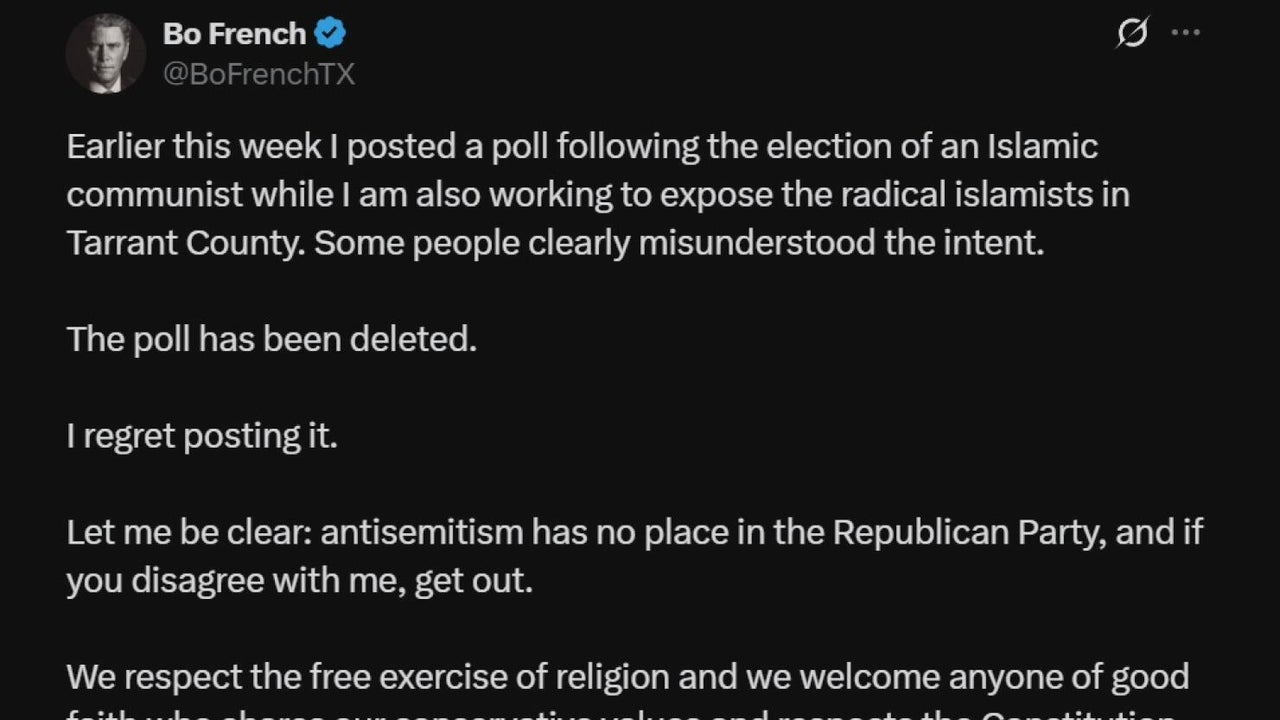This screenshot has height=720, width=1280.
Task: Open the three-dot more options menu
Action: click(x=1185, y=33)
